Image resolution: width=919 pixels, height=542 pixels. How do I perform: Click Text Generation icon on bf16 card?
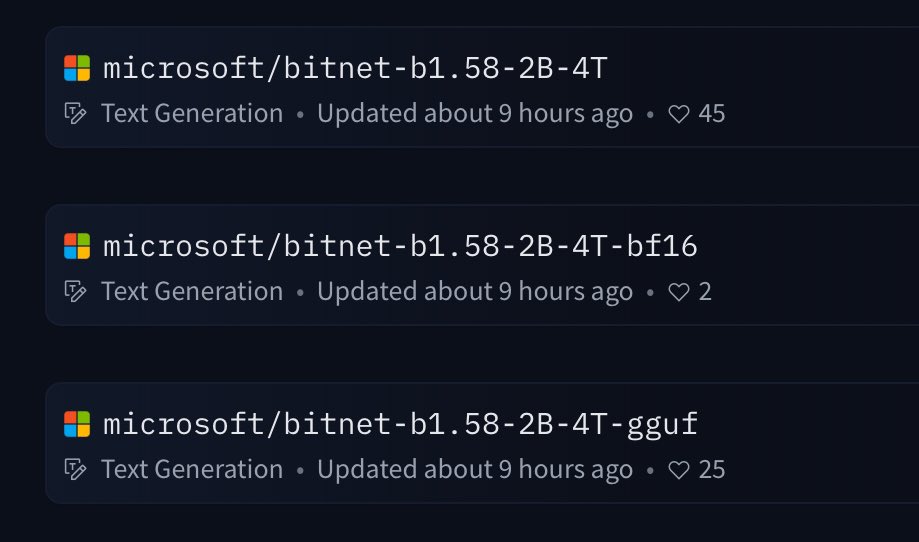pos(75,292)
